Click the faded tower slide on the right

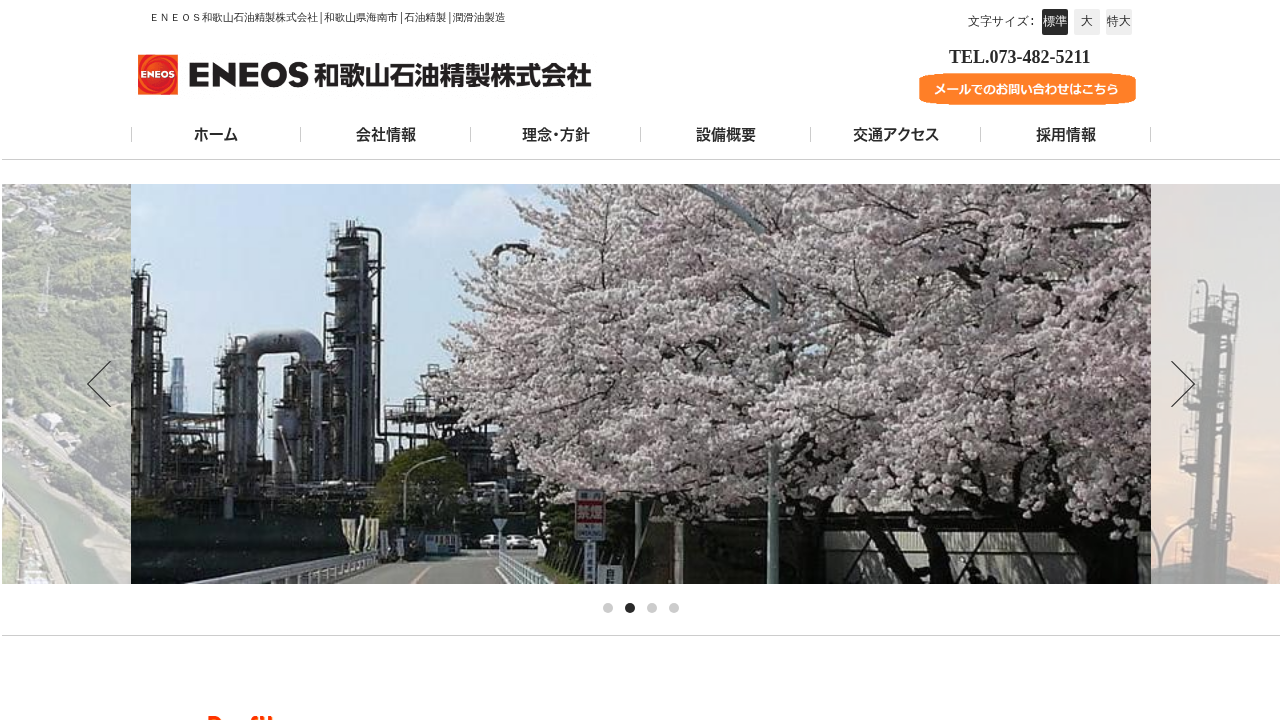click(x=1215, y=384)
